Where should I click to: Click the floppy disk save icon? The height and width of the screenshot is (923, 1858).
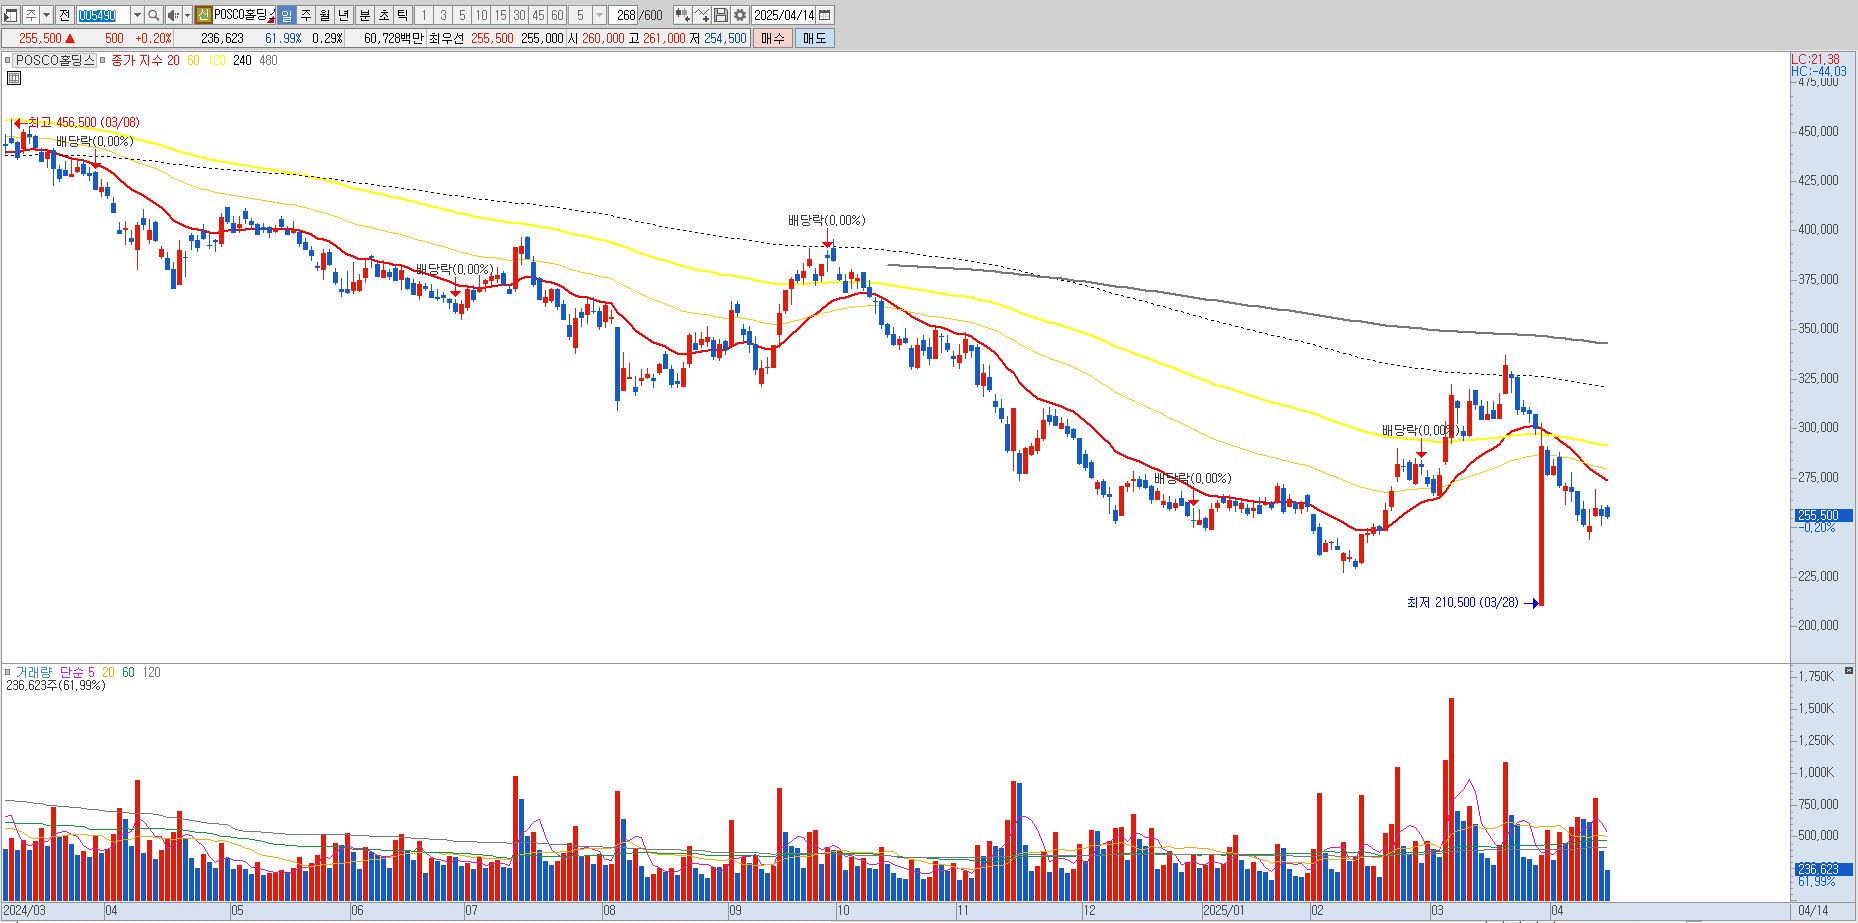tap(721, 15)
